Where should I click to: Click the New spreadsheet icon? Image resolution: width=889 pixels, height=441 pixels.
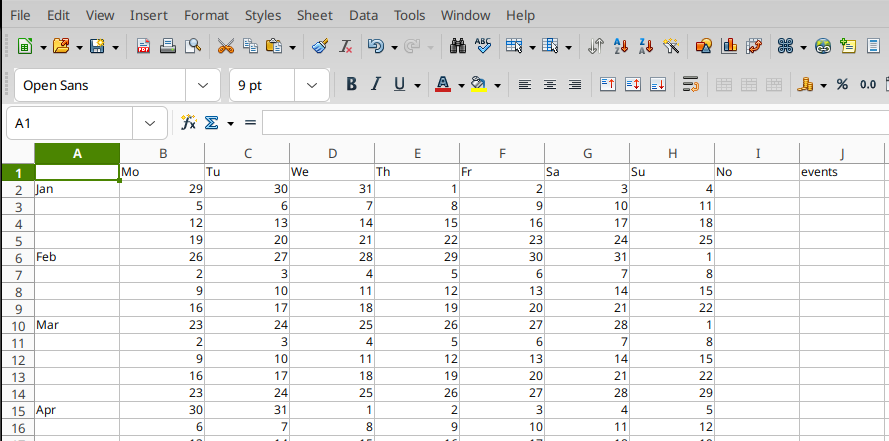24,46
